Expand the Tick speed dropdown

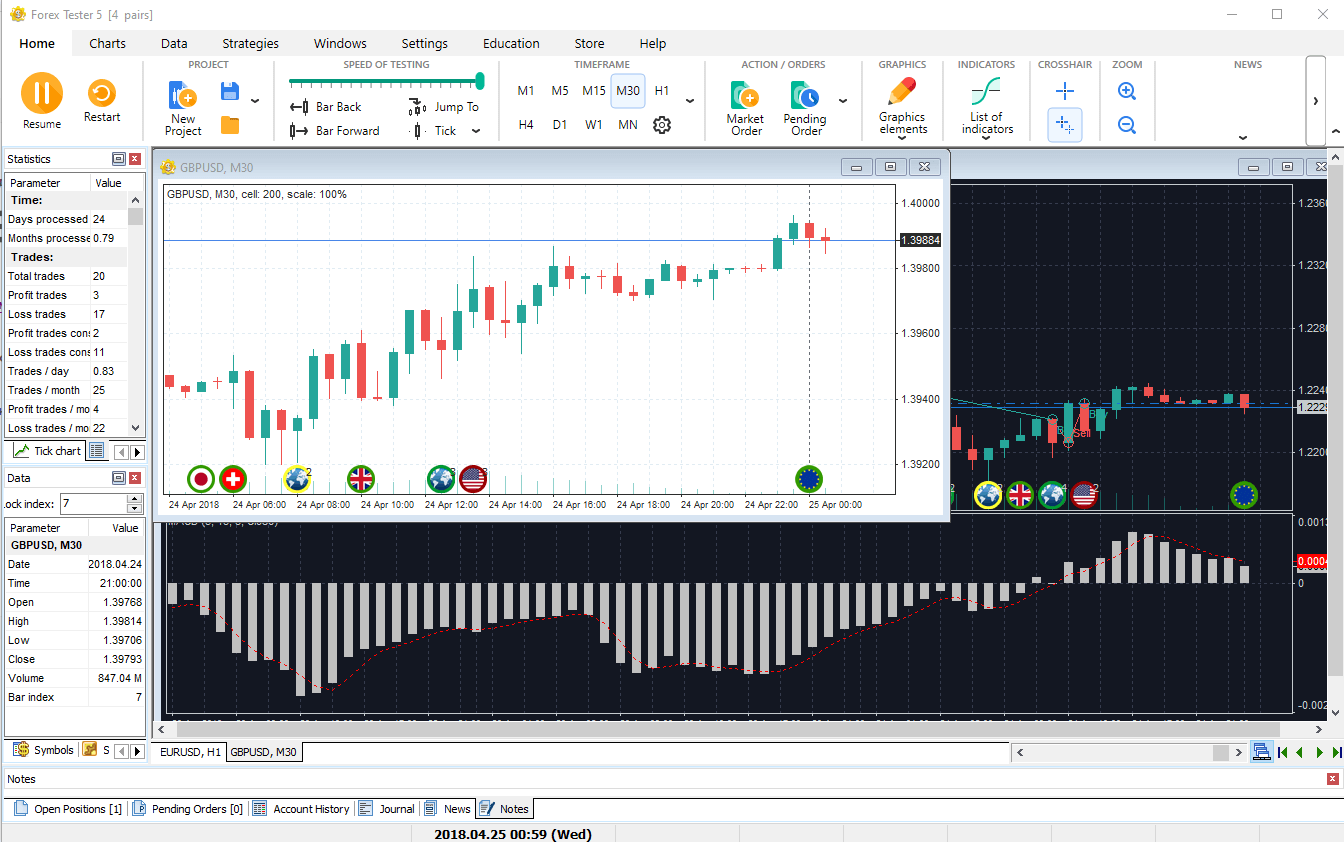(x=476, y=131)
